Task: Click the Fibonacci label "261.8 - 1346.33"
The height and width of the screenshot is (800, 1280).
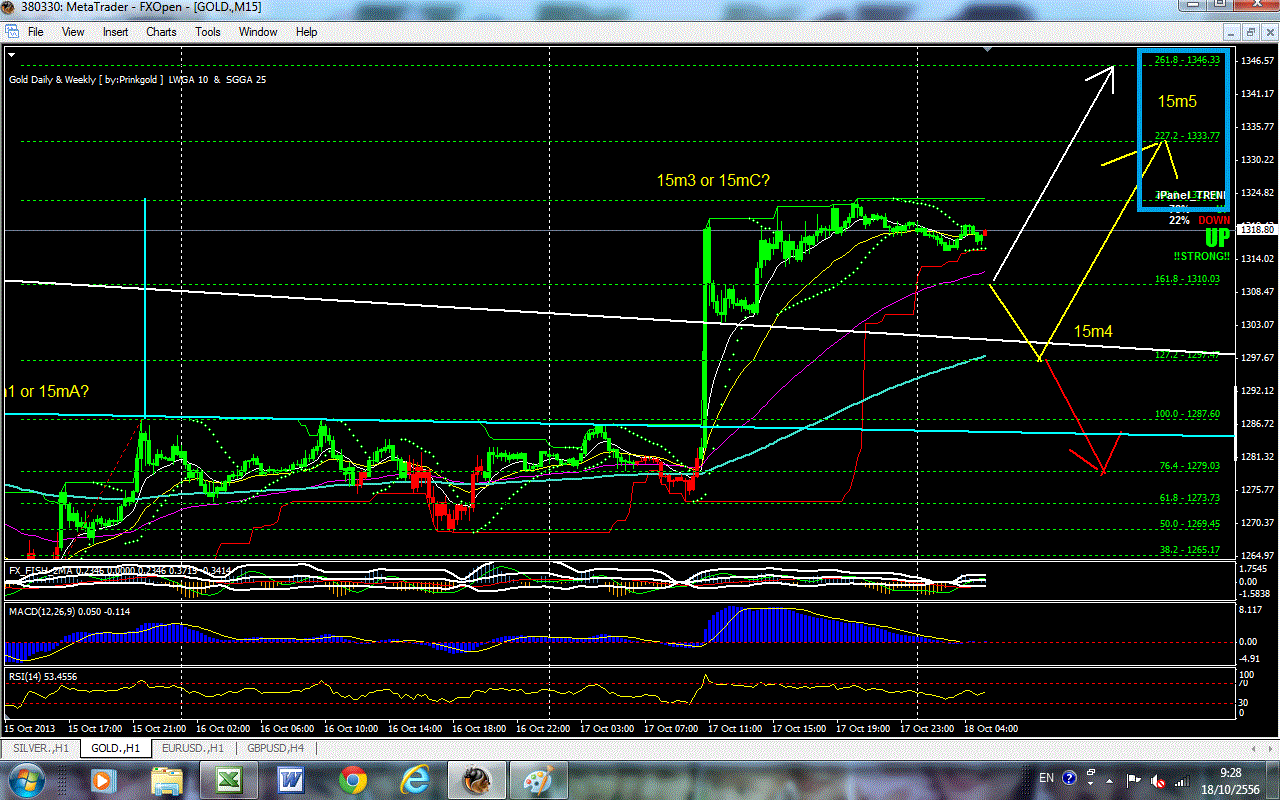Action: click(1187, 60)
